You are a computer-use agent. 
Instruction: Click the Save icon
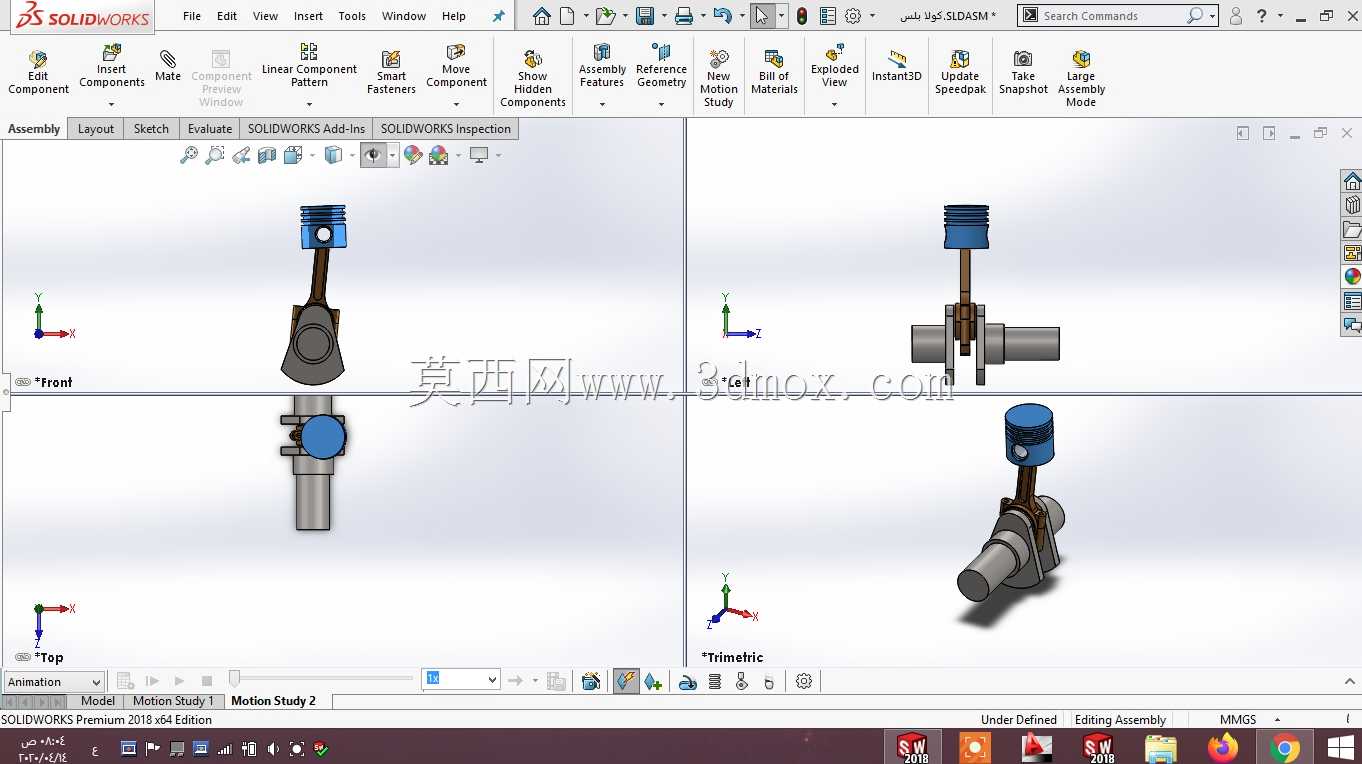[645, 16]
